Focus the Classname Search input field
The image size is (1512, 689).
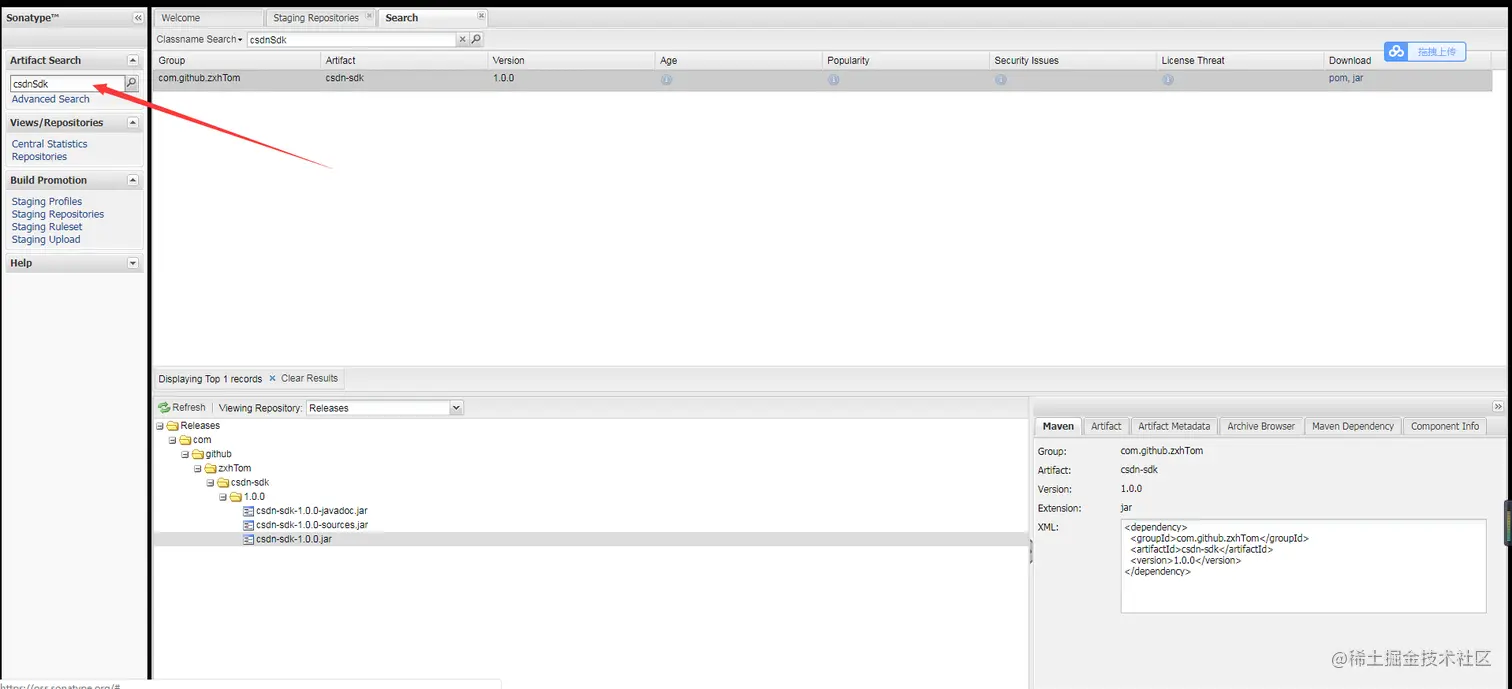coord(351,40)
